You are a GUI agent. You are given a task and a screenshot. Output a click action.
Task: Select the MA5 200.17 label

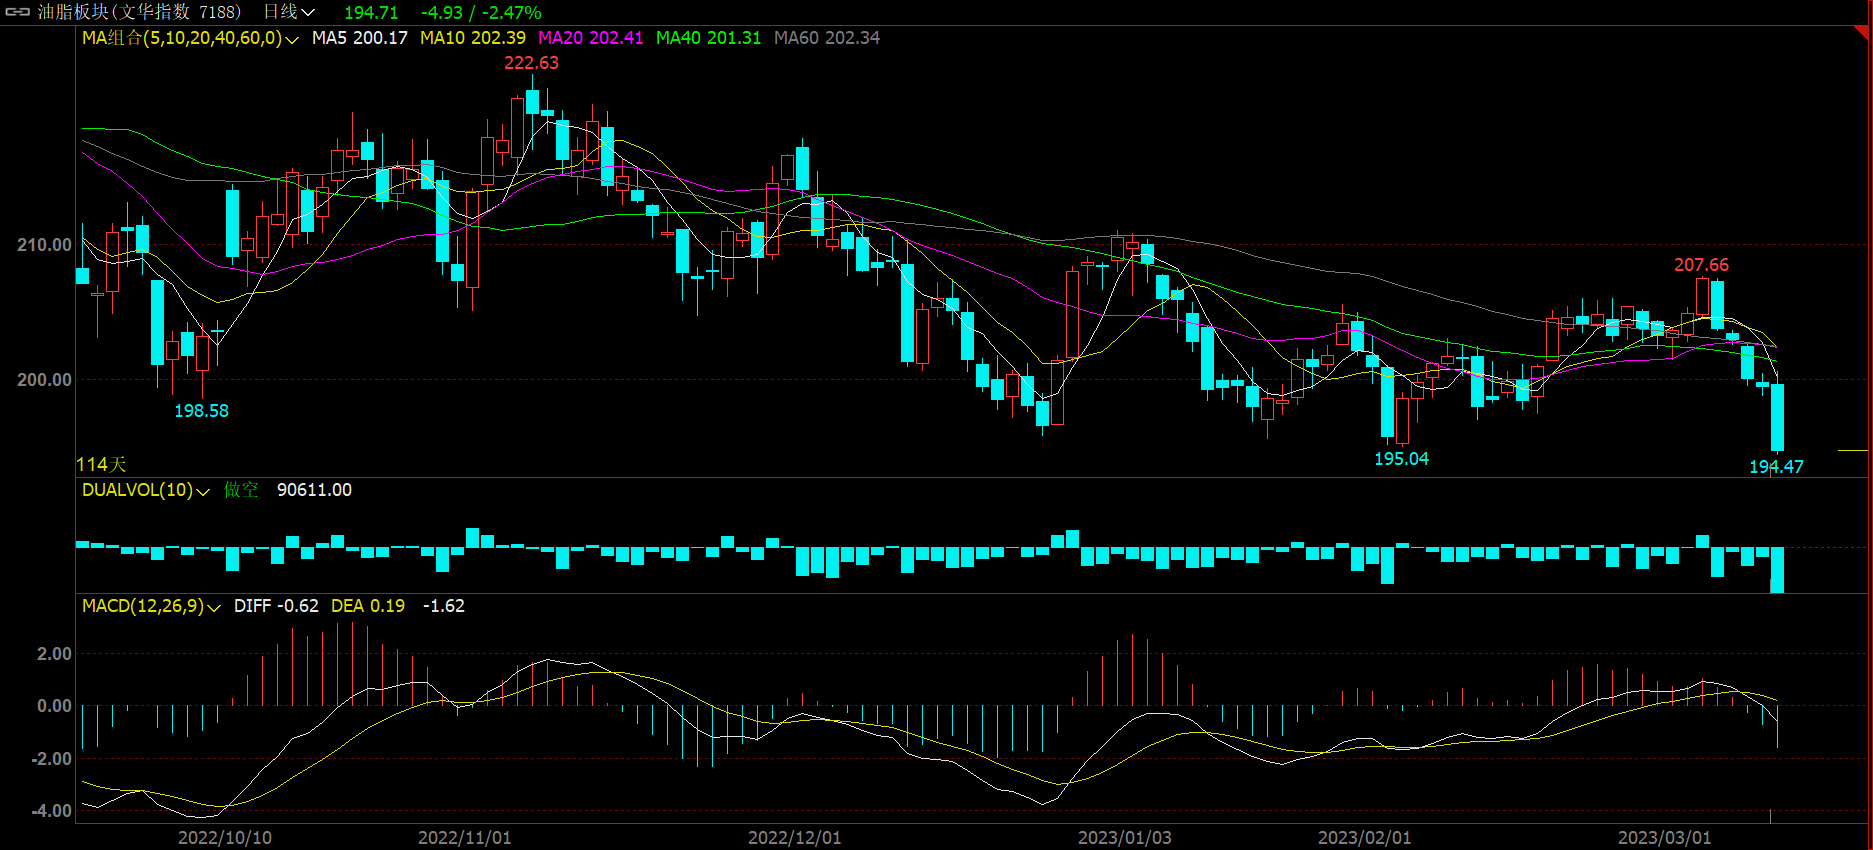tap(360, 38)
